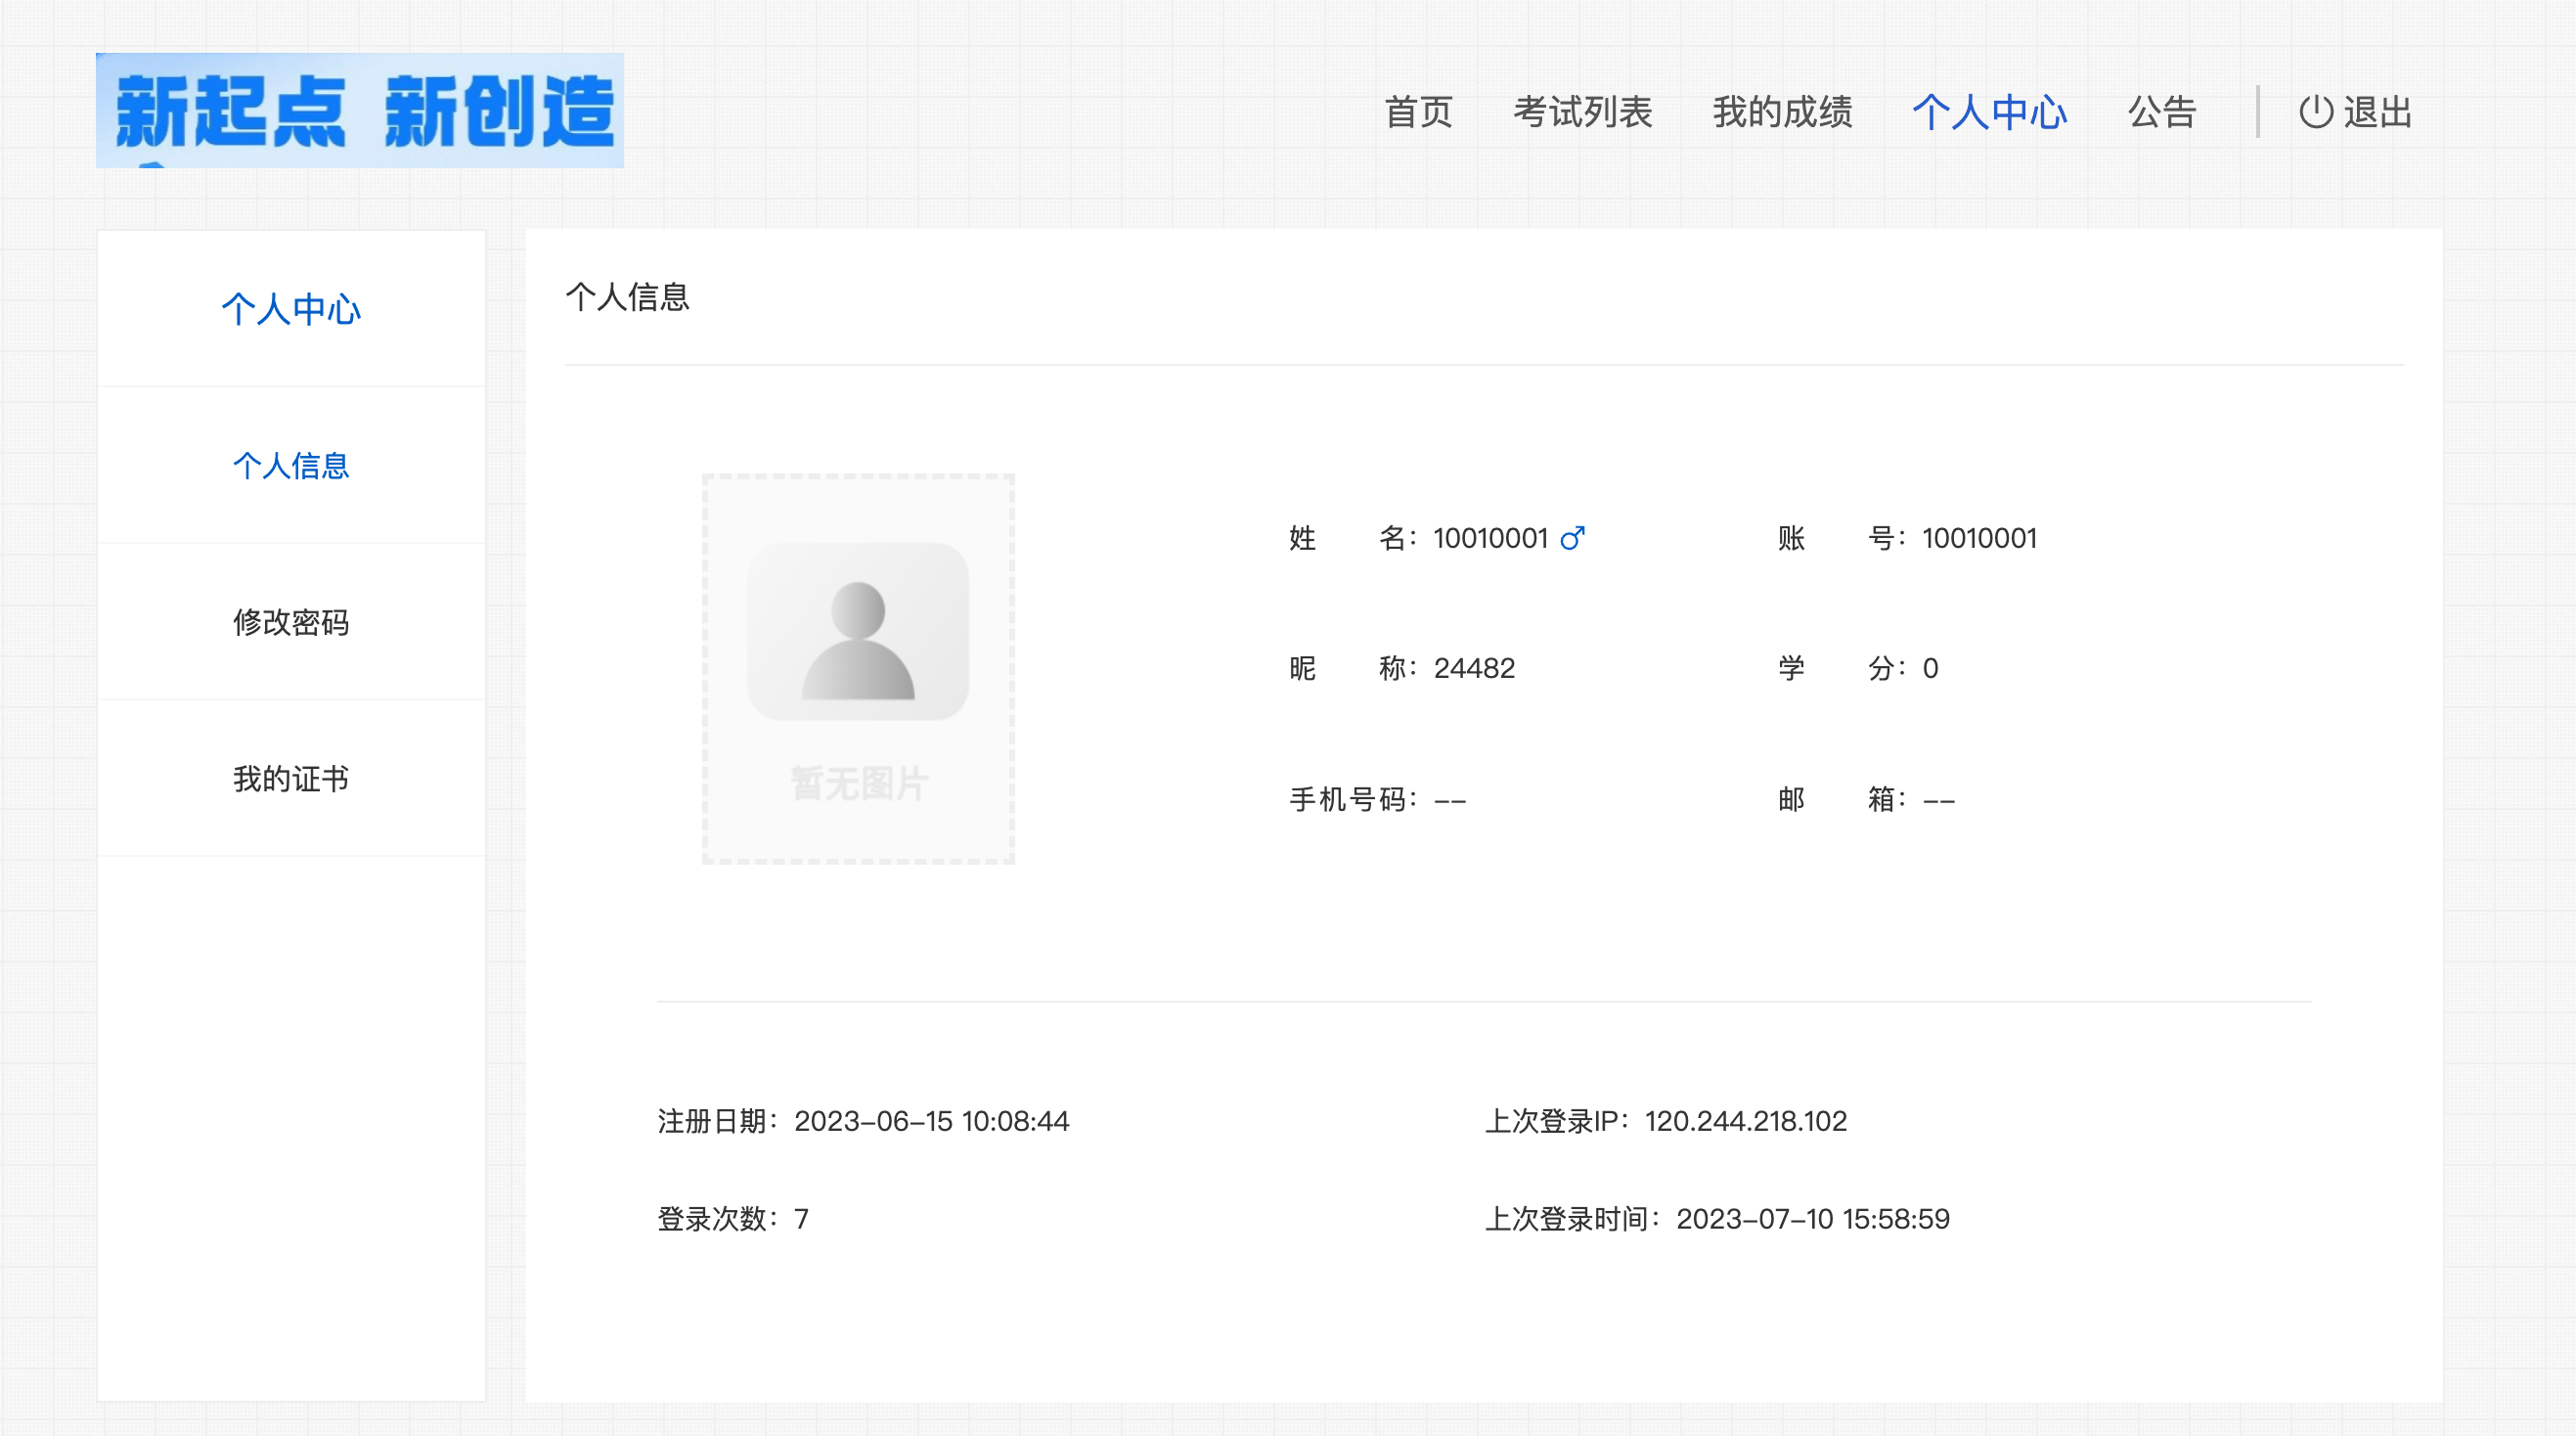
Task: Open 修改密码 in the left sidebar
Action: point(291,622)
